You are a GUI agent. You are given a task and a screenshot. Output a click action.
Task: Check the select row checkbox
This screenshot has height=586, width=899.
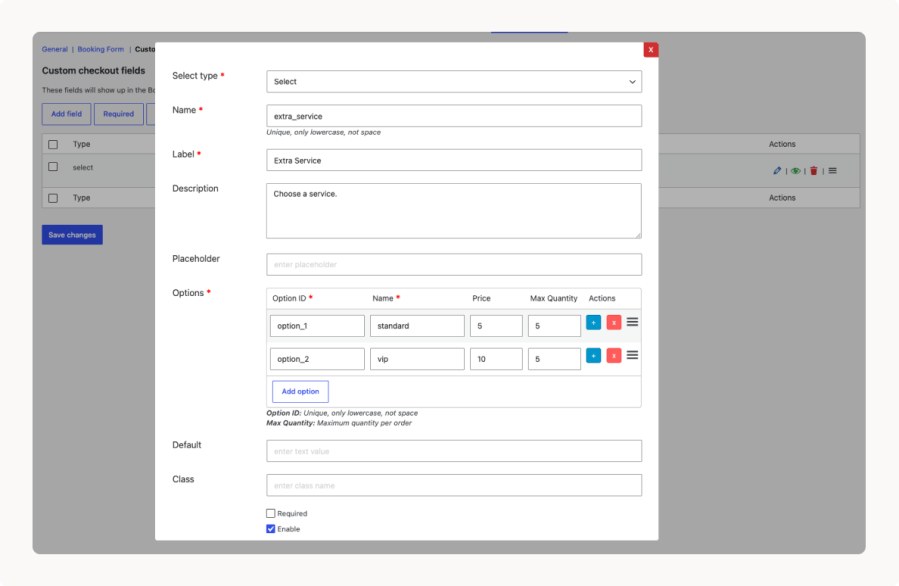tap(53, 166)
